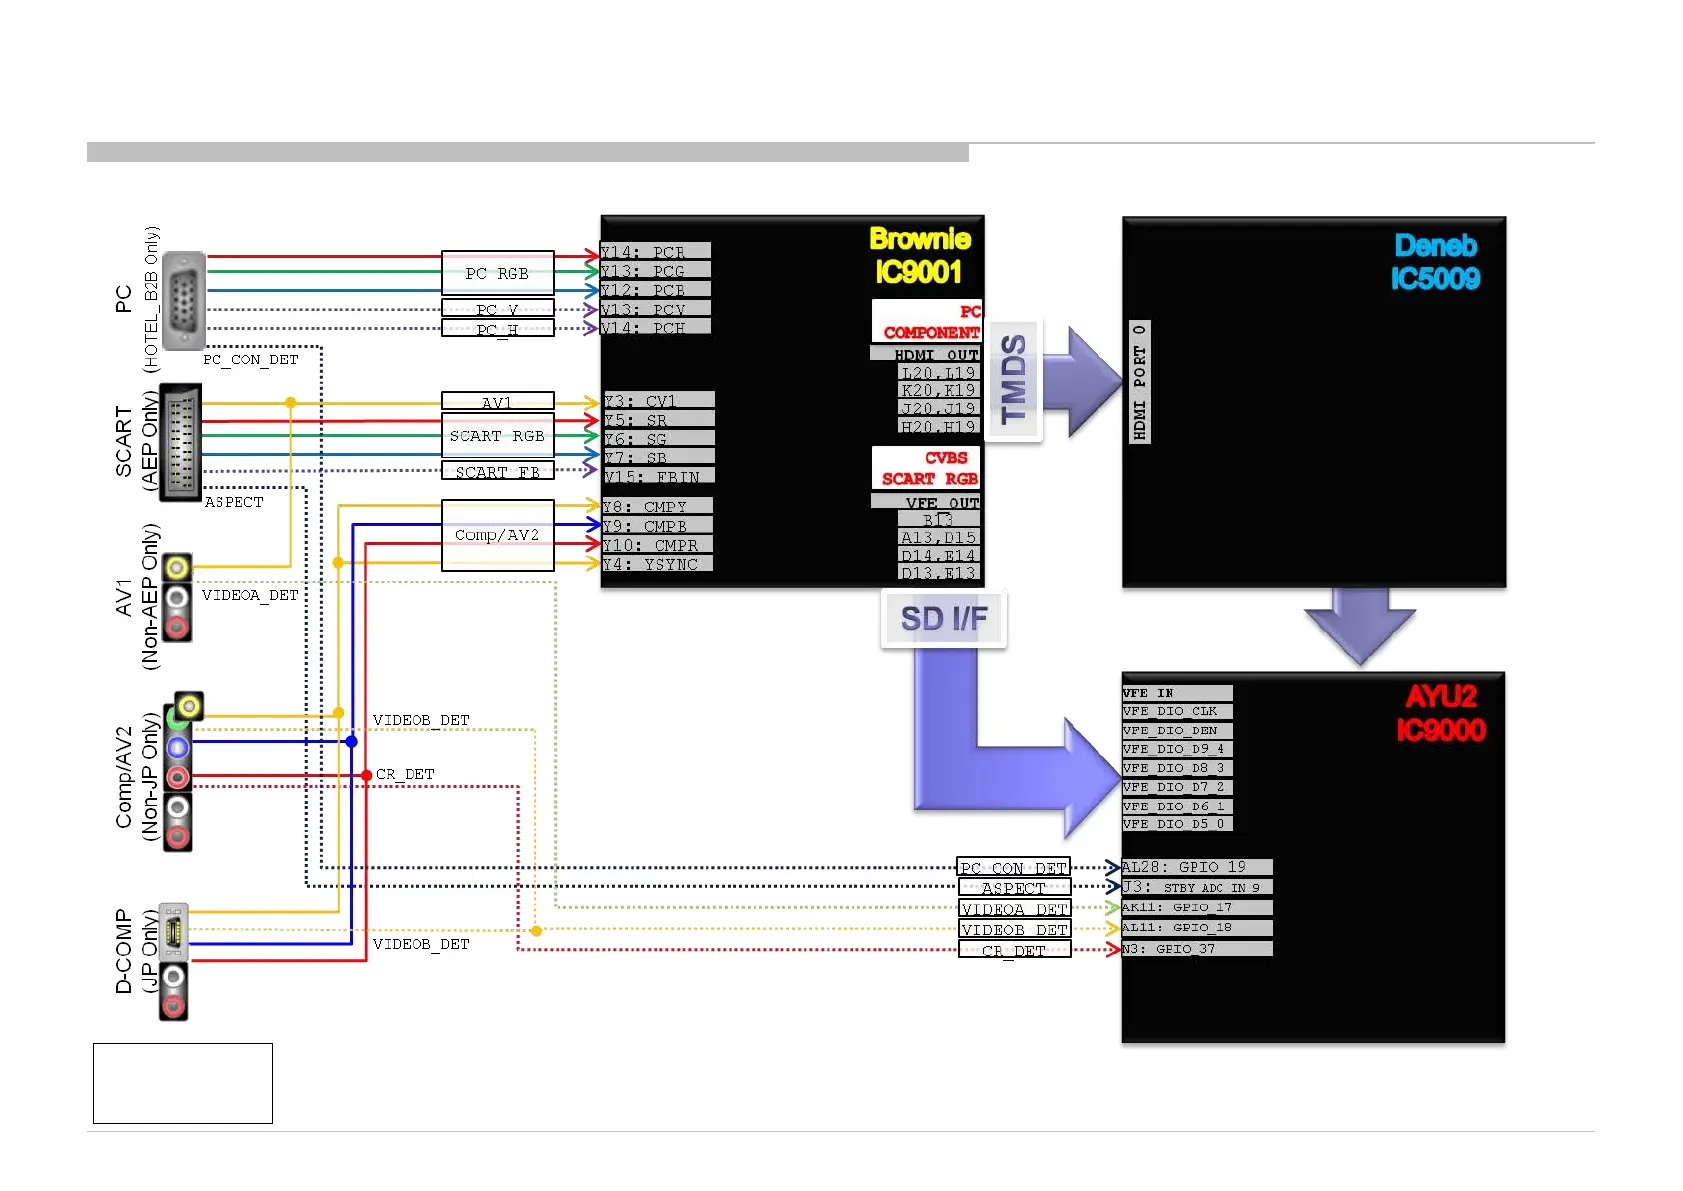
Task: Click the Deneb IC5009 title
Action: click(1436, 261)
